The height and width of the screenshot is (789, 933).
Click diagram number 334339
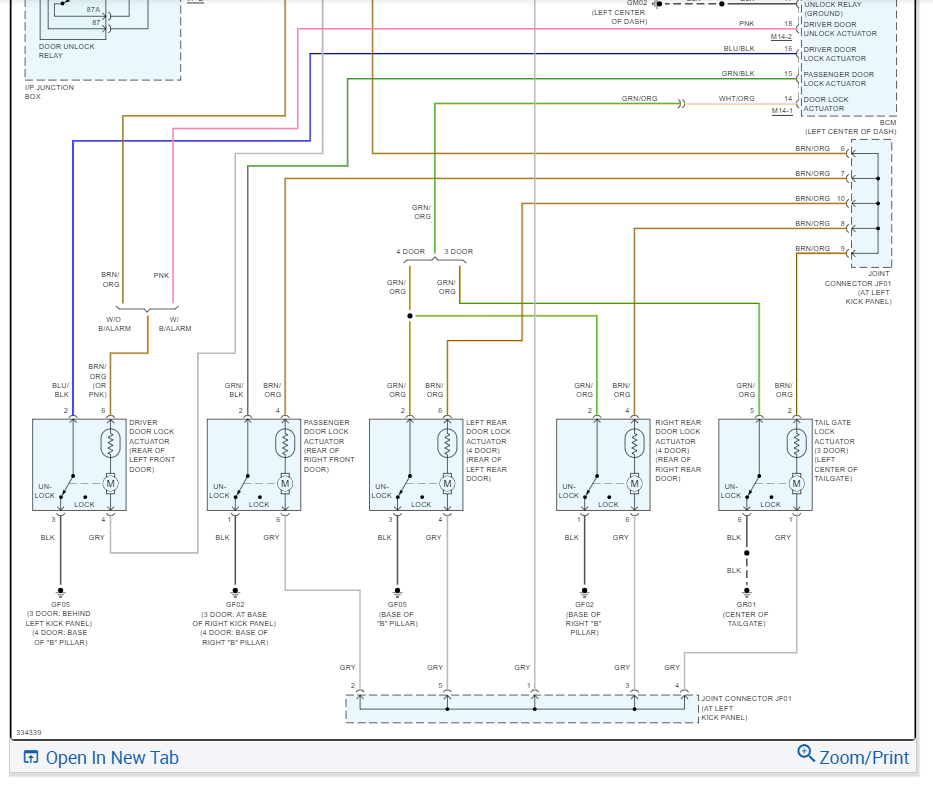[x=29, y=732]
